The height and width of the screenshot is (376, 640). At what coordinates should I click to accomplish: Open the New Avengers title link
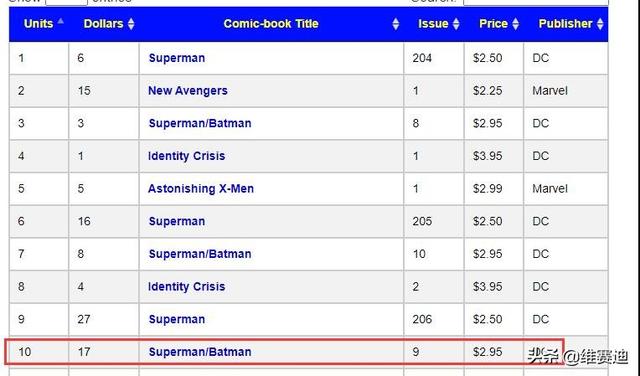coord(188,91)
